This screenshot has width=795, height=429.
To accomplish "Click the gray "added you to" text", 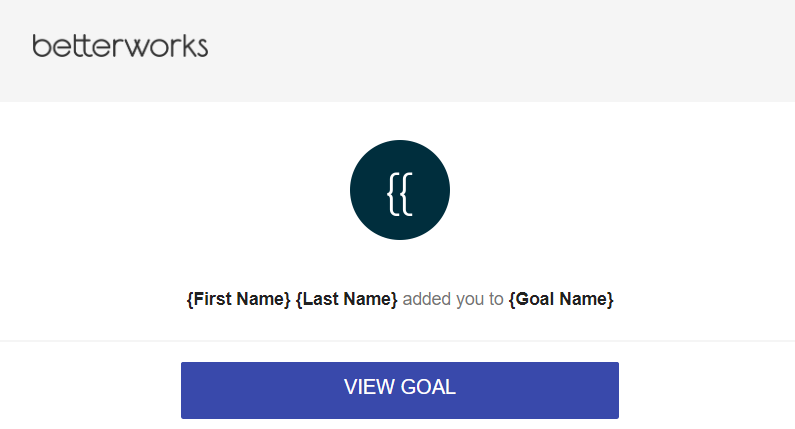I will [x=453, y=299].
